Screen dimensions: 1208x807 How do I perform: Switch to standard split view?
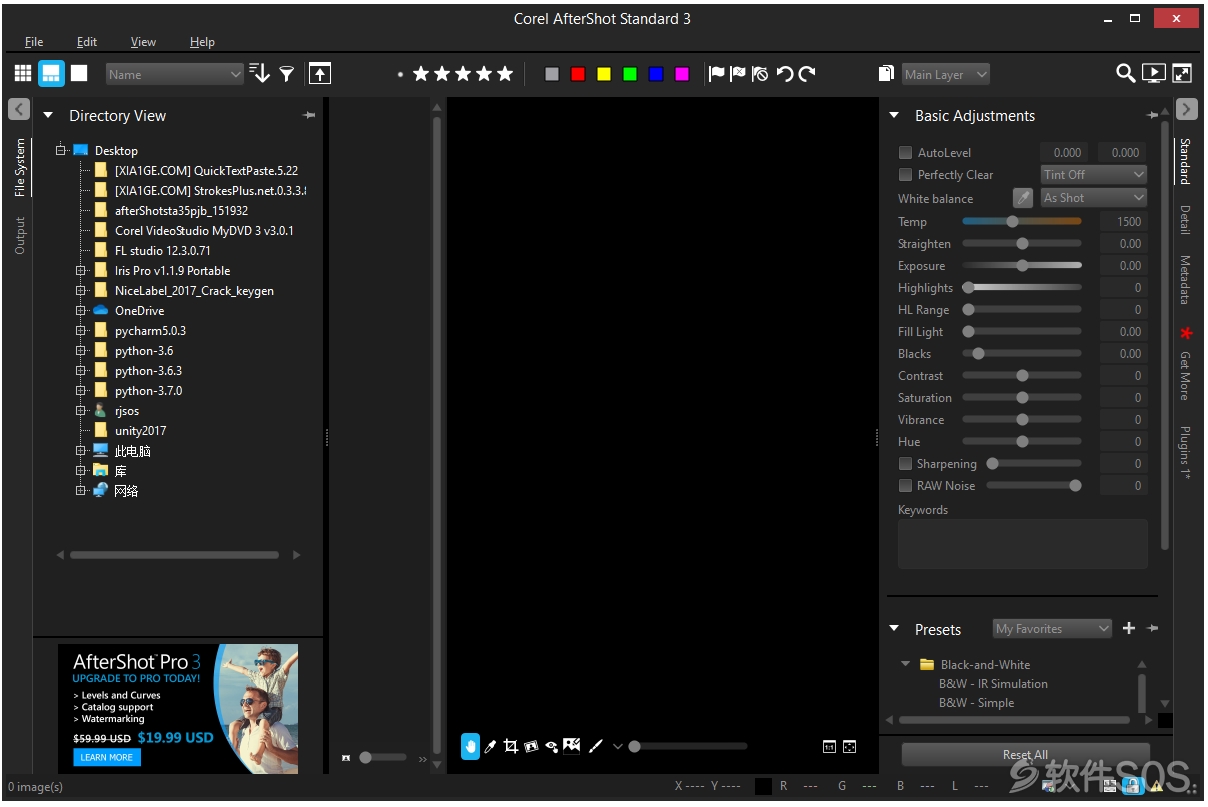pos(51,73)
